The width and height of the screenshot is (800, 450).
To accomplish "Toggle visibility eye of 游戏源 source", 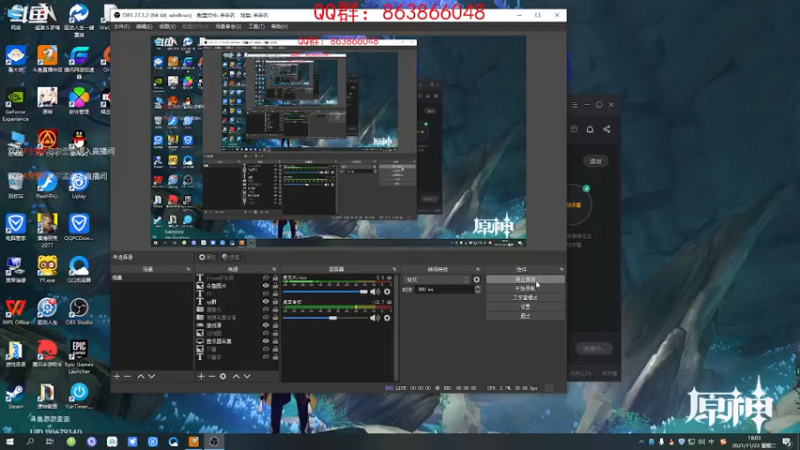I will pyautogui.click(x=266, y=325).
